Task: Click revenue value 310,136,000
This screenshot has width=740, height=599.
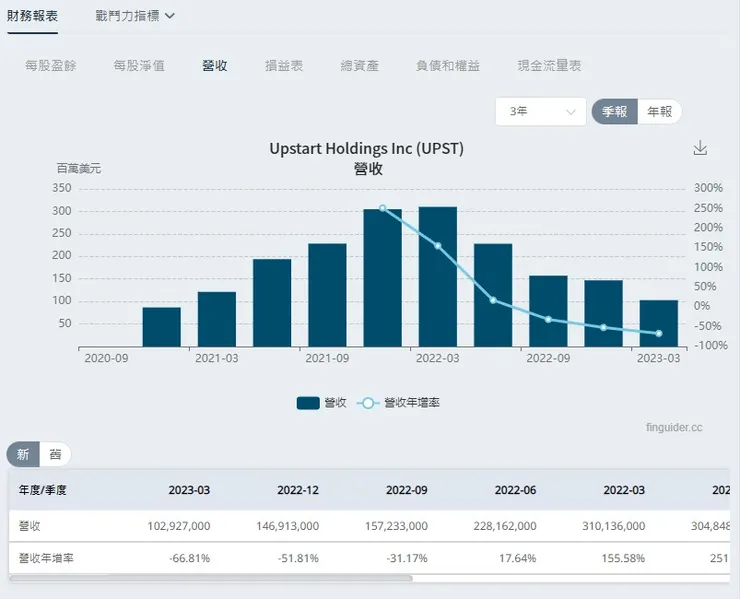Action: click(x=614, y=526)
